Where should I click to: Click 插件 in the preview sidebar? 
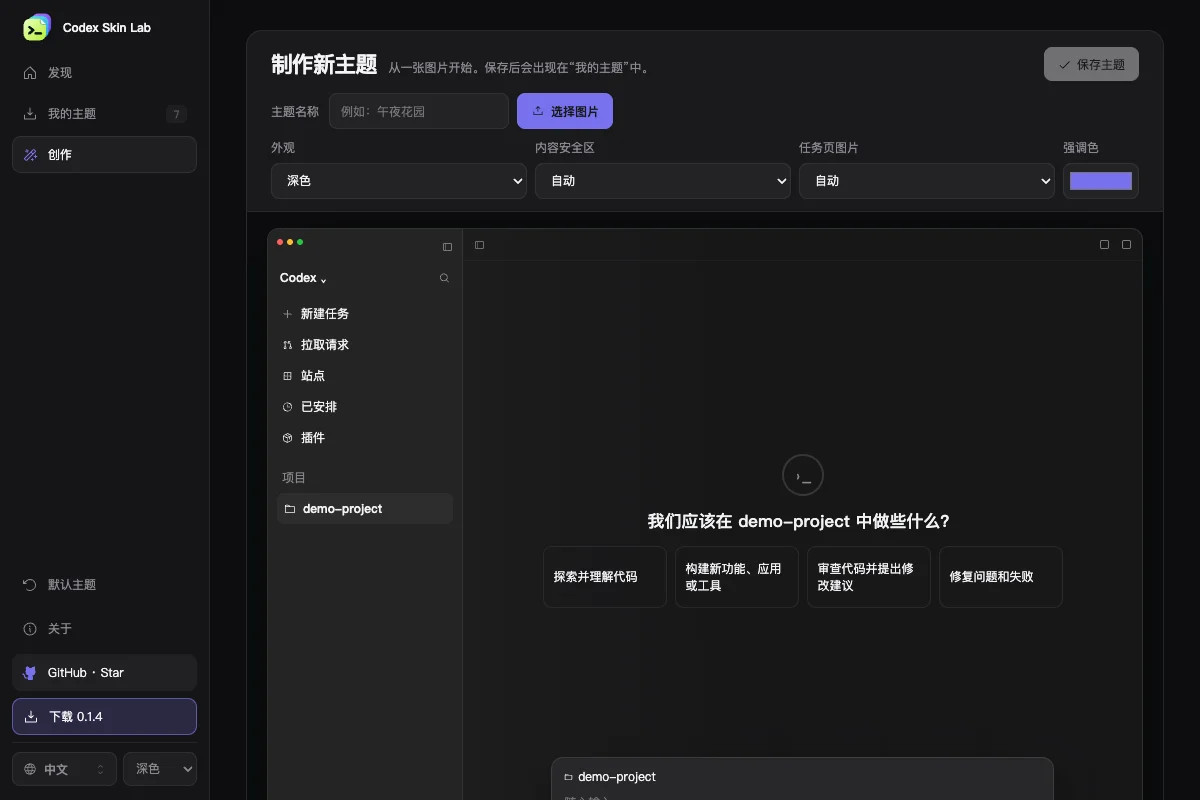tap(365, 438)
